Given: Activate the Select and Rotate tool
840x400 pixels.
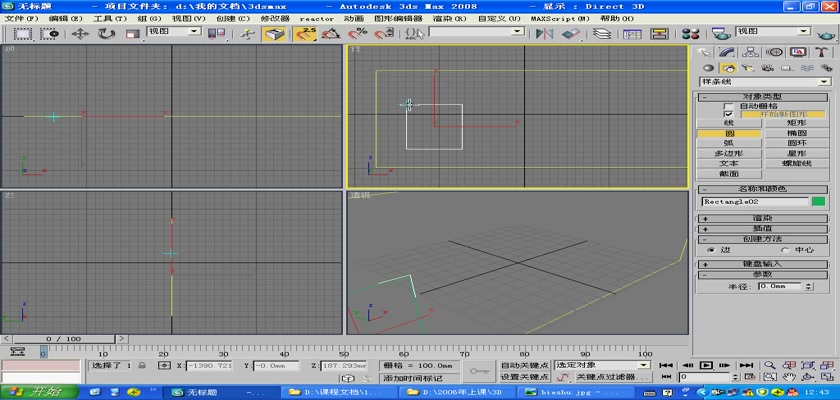Looking at the screenshot, I should tap(107, 34).
